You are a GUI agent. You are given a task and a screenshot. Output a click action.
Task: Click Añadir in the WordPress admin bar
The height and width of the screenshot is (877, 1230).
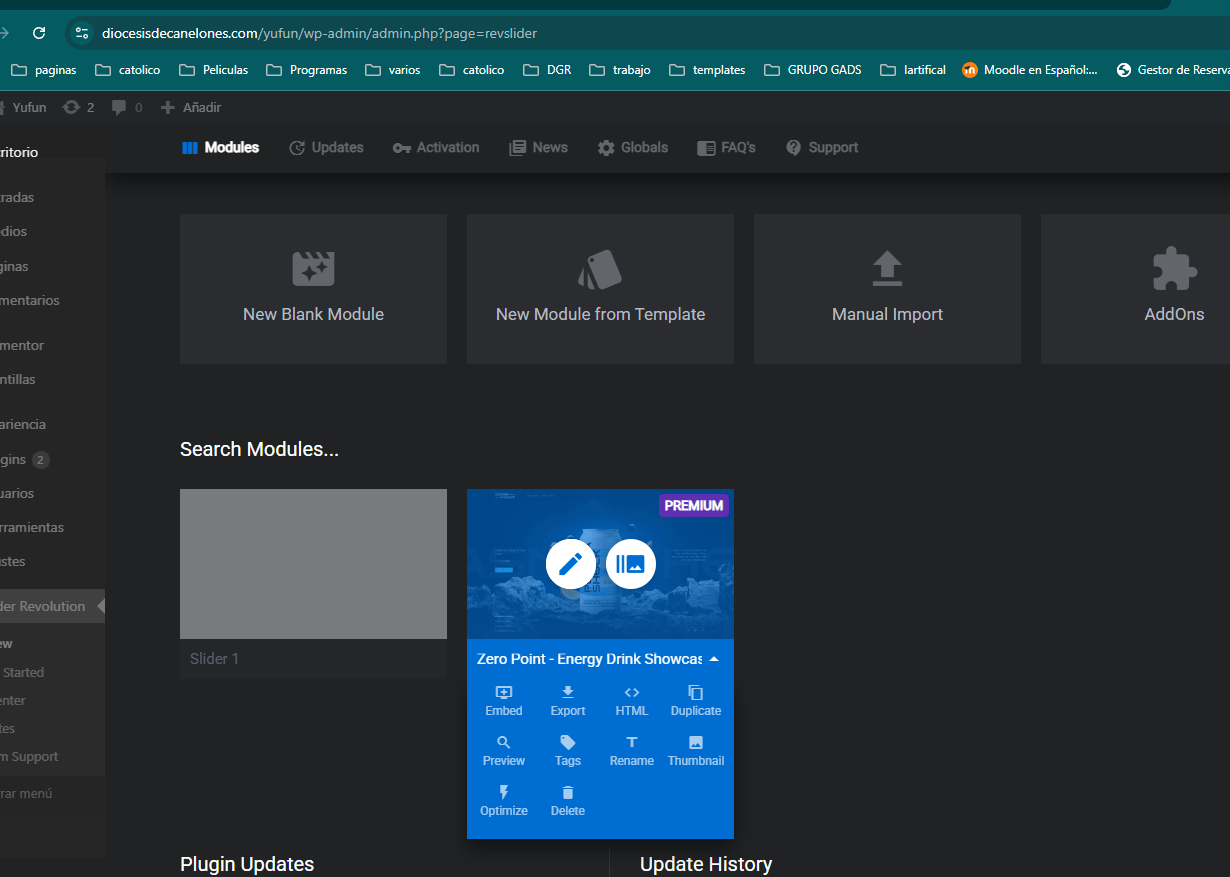pos(191,107)
